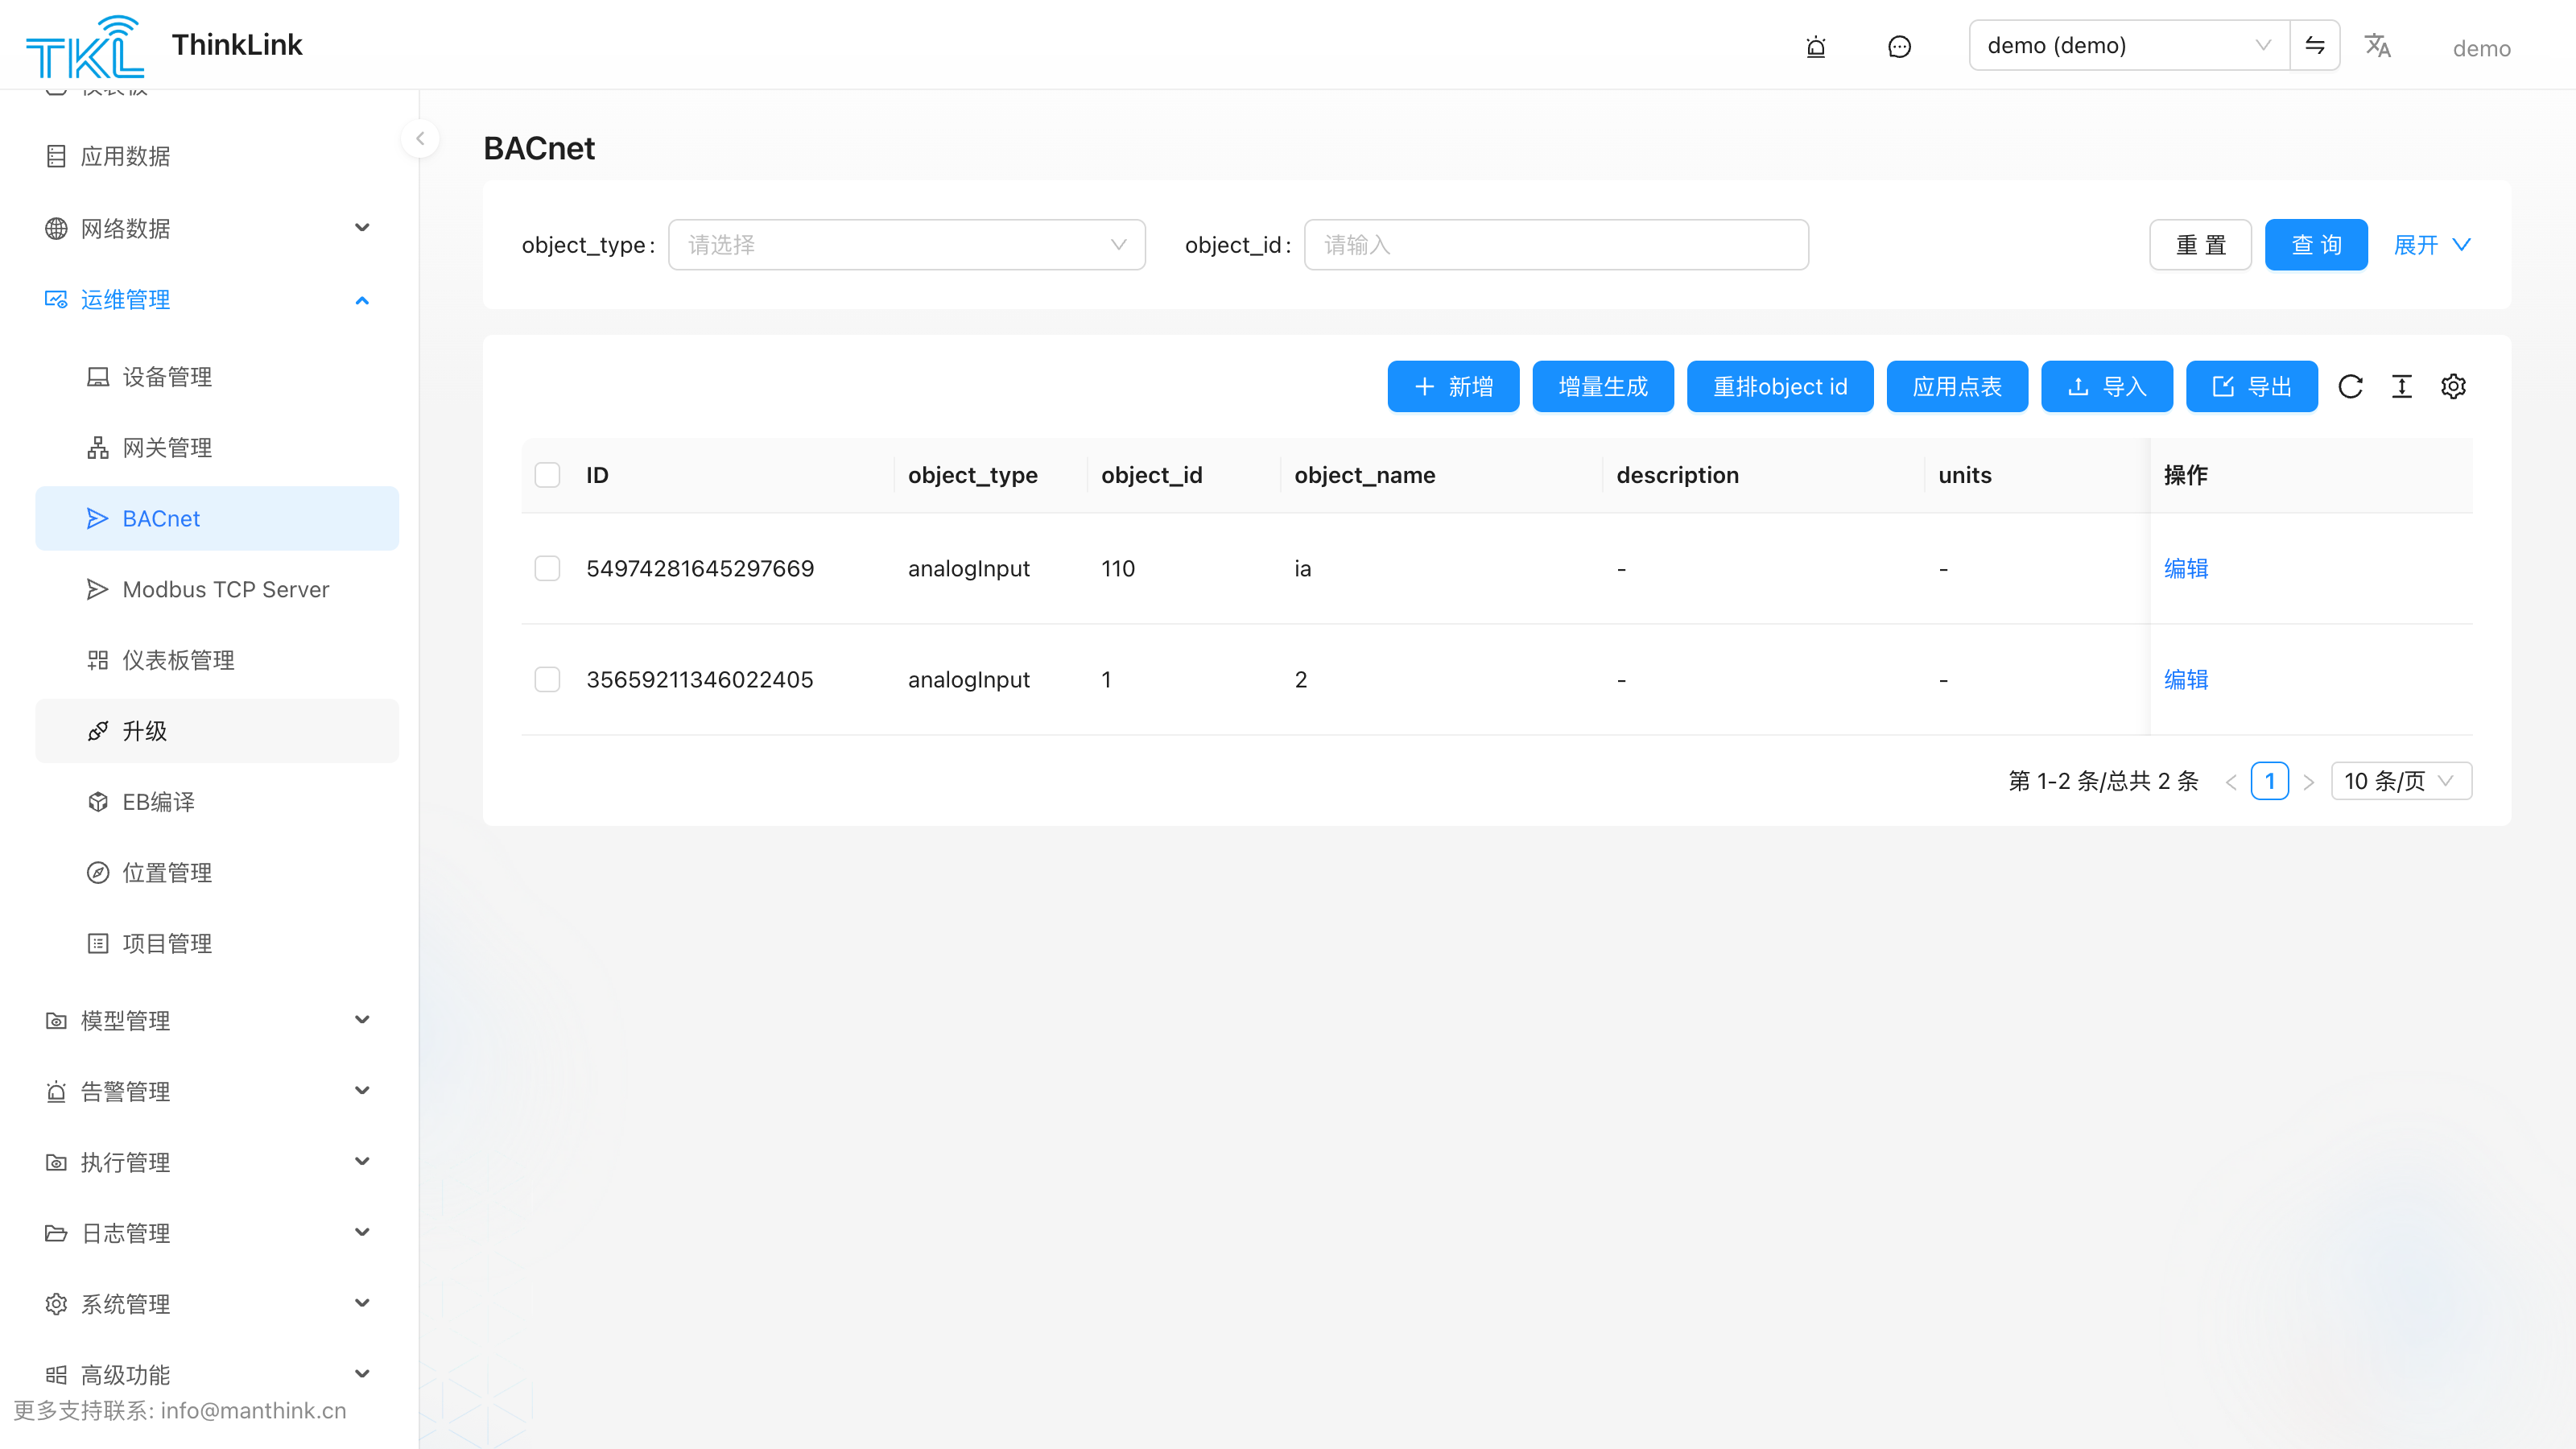Image resolution: width=2576 pixels, height=1449 pixels.
Task: Click the ID column header
Action: tap(597, 475)
